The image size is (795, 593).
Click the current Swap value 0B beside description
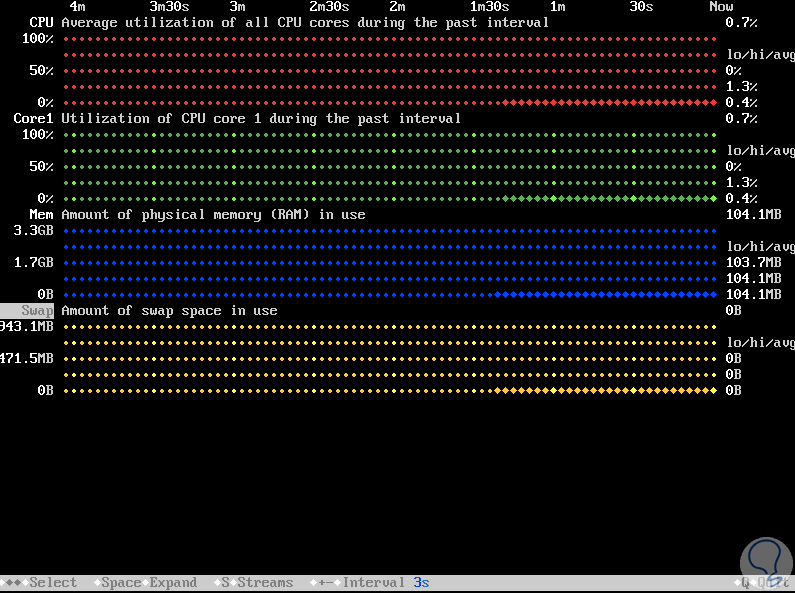tap(733, 311)
